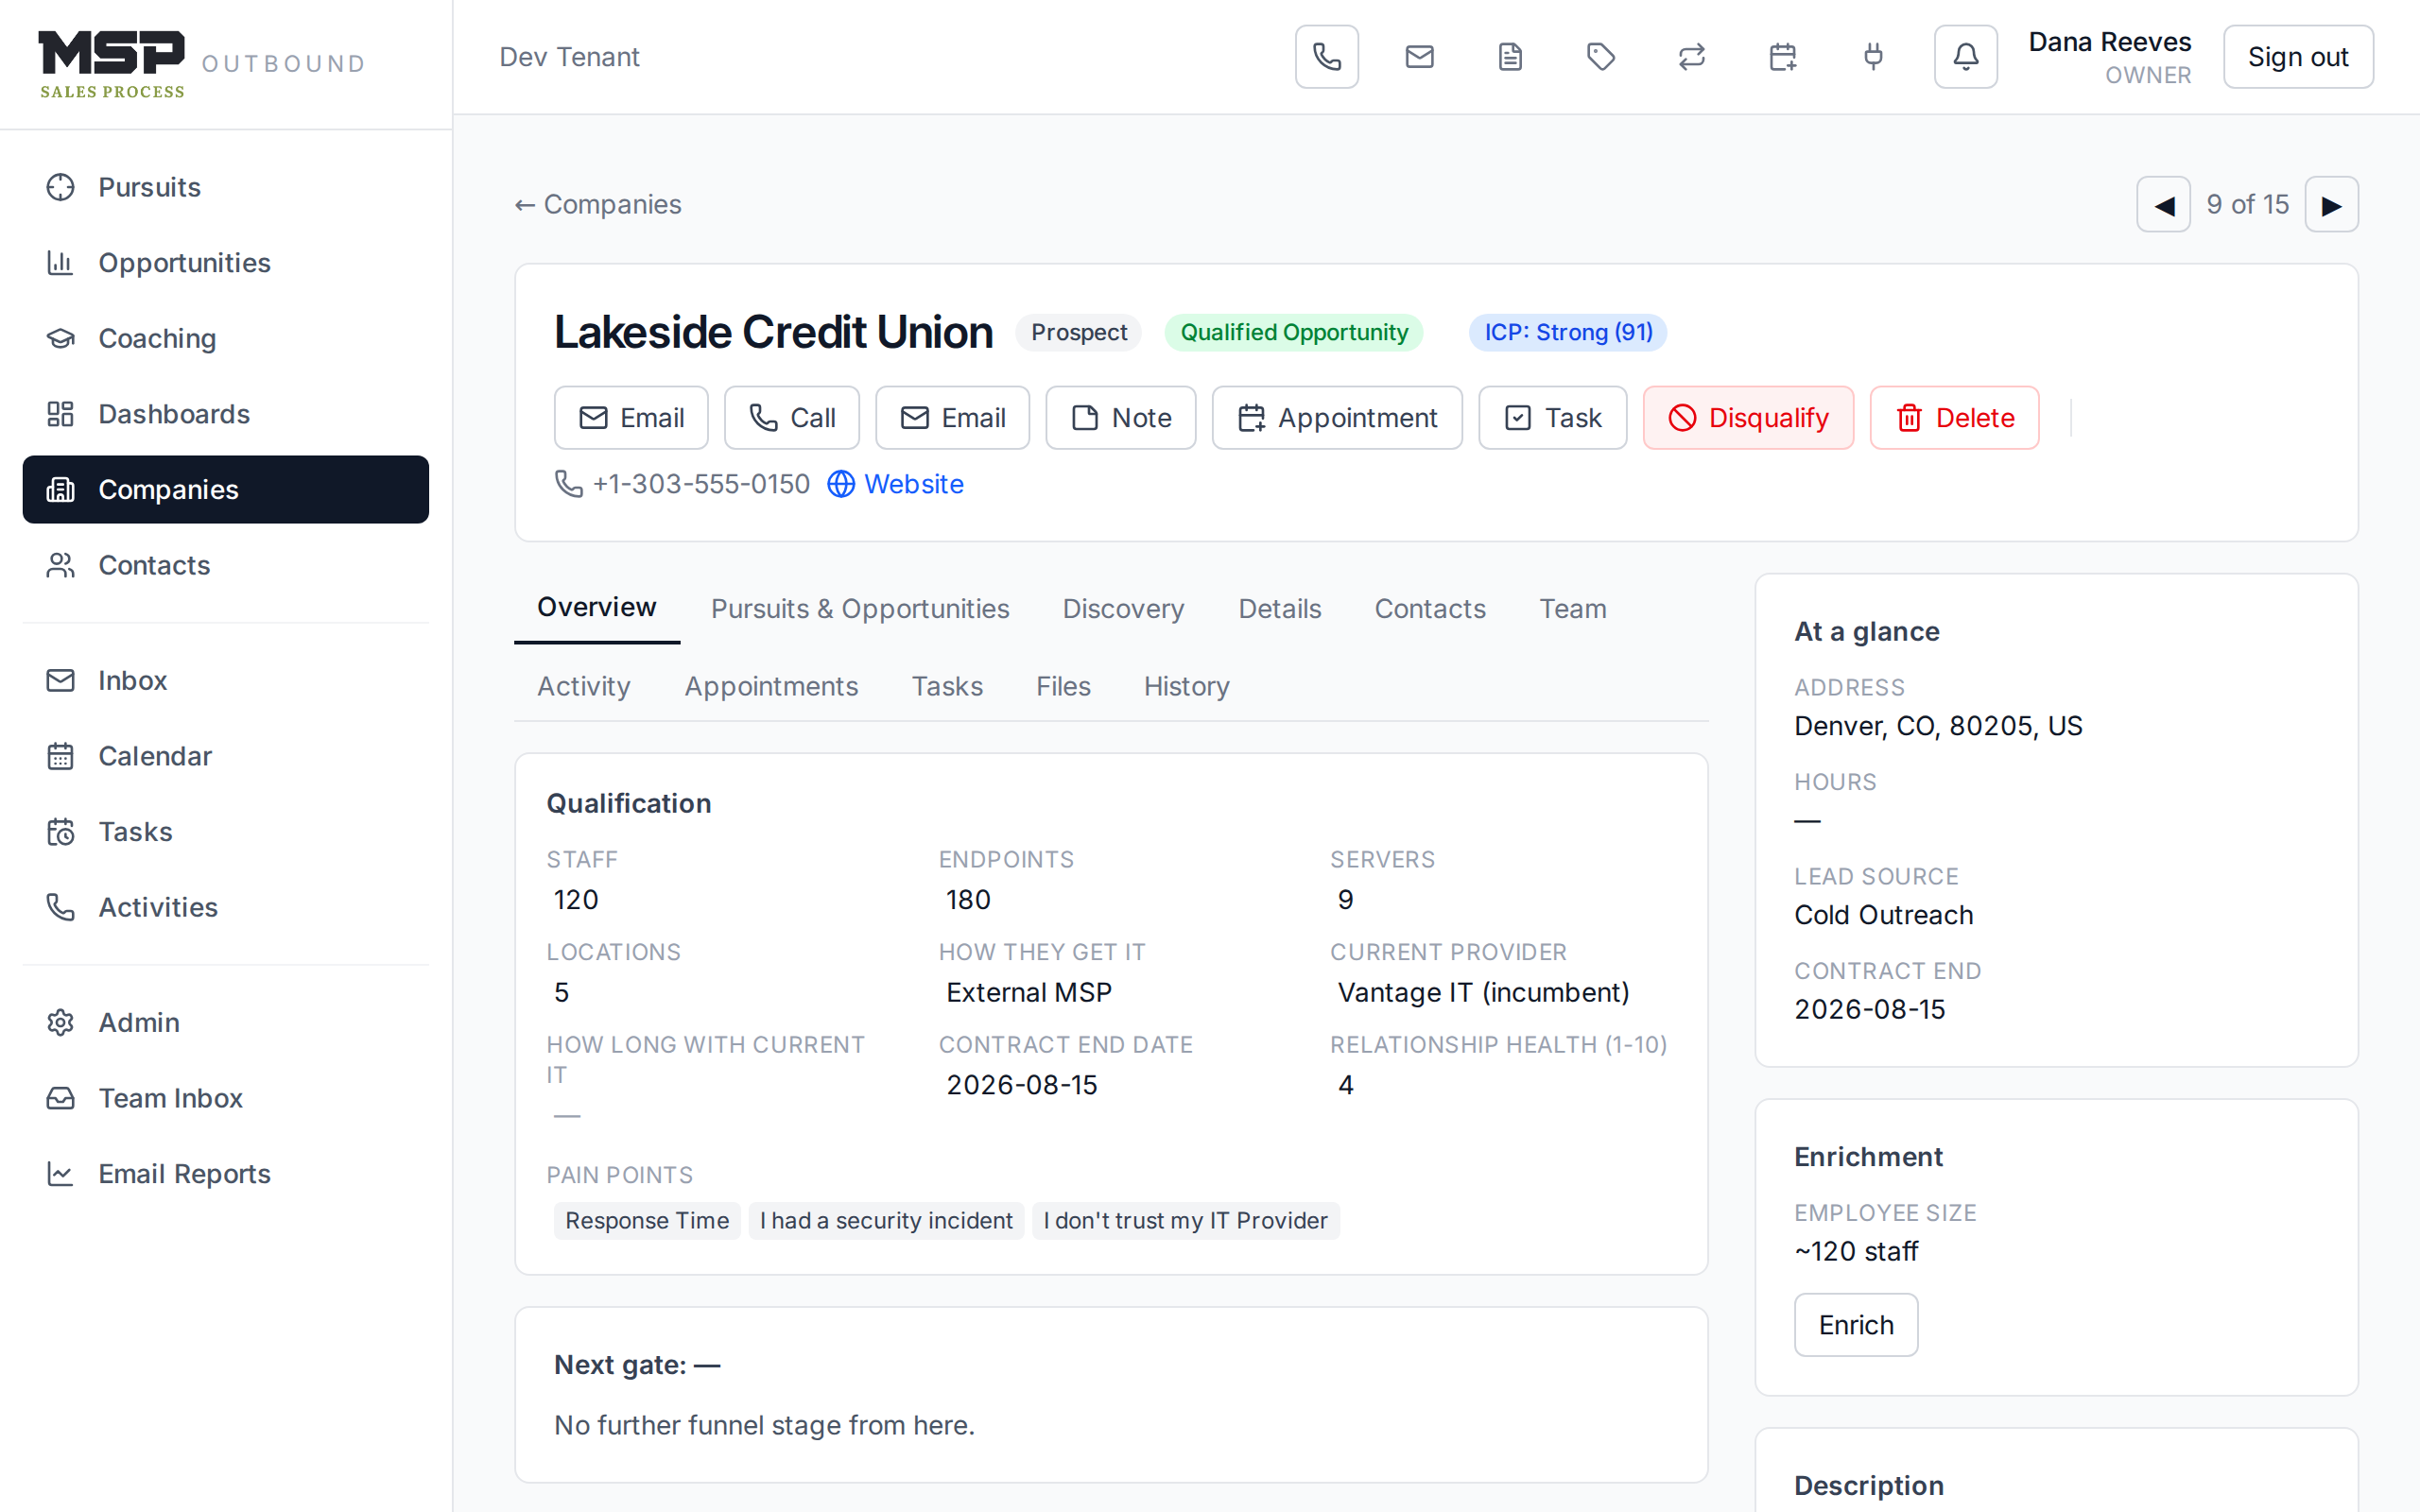This screenshot has width=2420, height=1512.
Task: Open the Tasks sub-tab
Action: click(947, 687)
